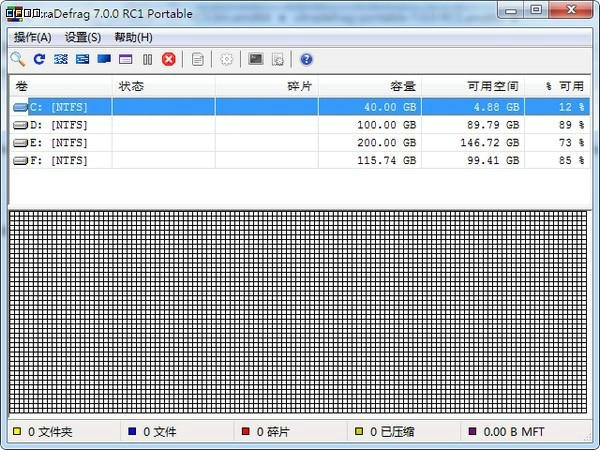Click the red 碎片 legend swatch
600x450 pixels.
(x=246, y=432)
